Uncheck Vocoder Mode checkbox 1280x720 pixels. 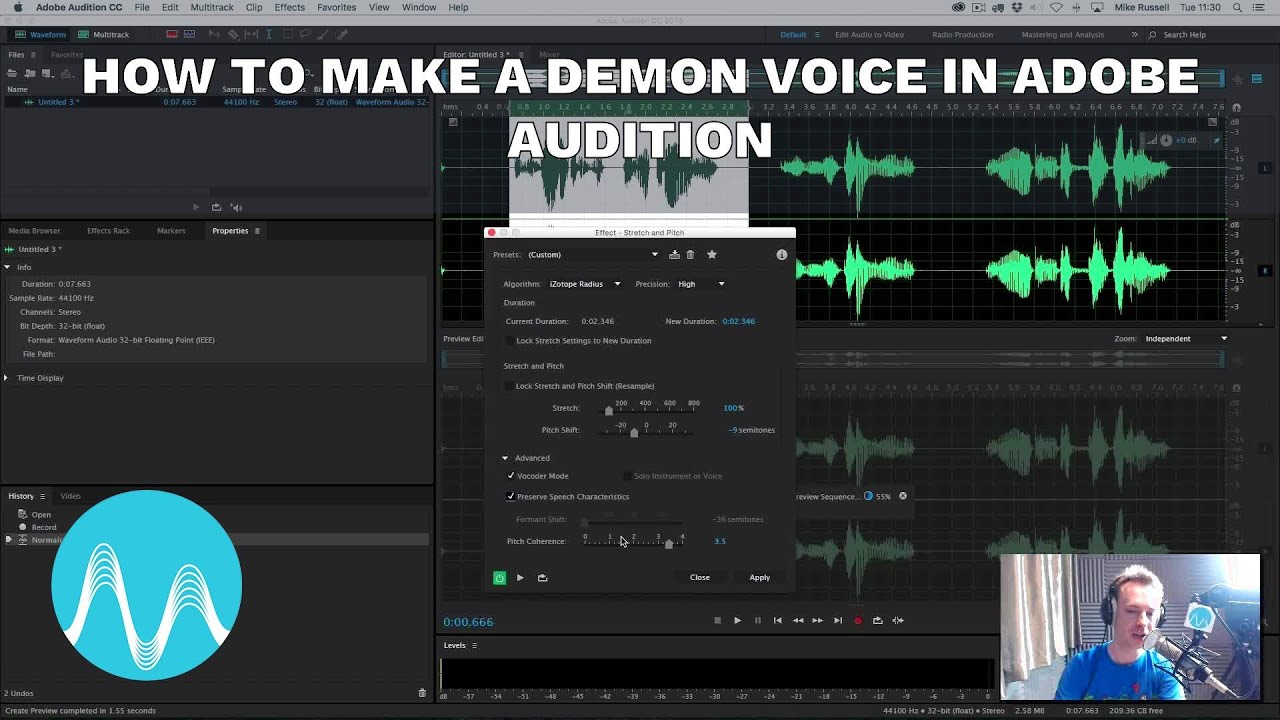pos(511,476)
